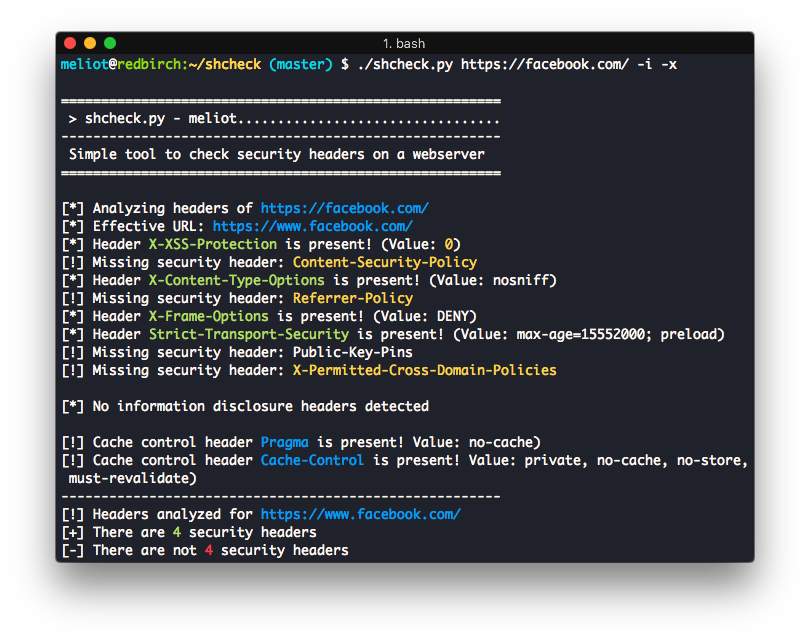The width and height of the screenshot is (810, 642).
Task: Click the green maximize window button
Action: [110, 43]
